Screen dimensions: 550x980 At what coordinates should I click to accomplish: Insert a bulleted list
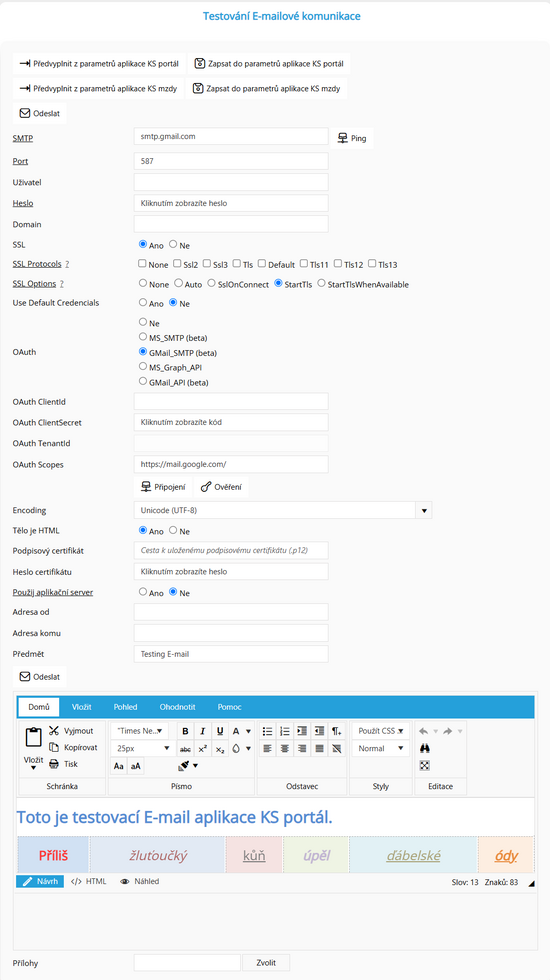268,731
